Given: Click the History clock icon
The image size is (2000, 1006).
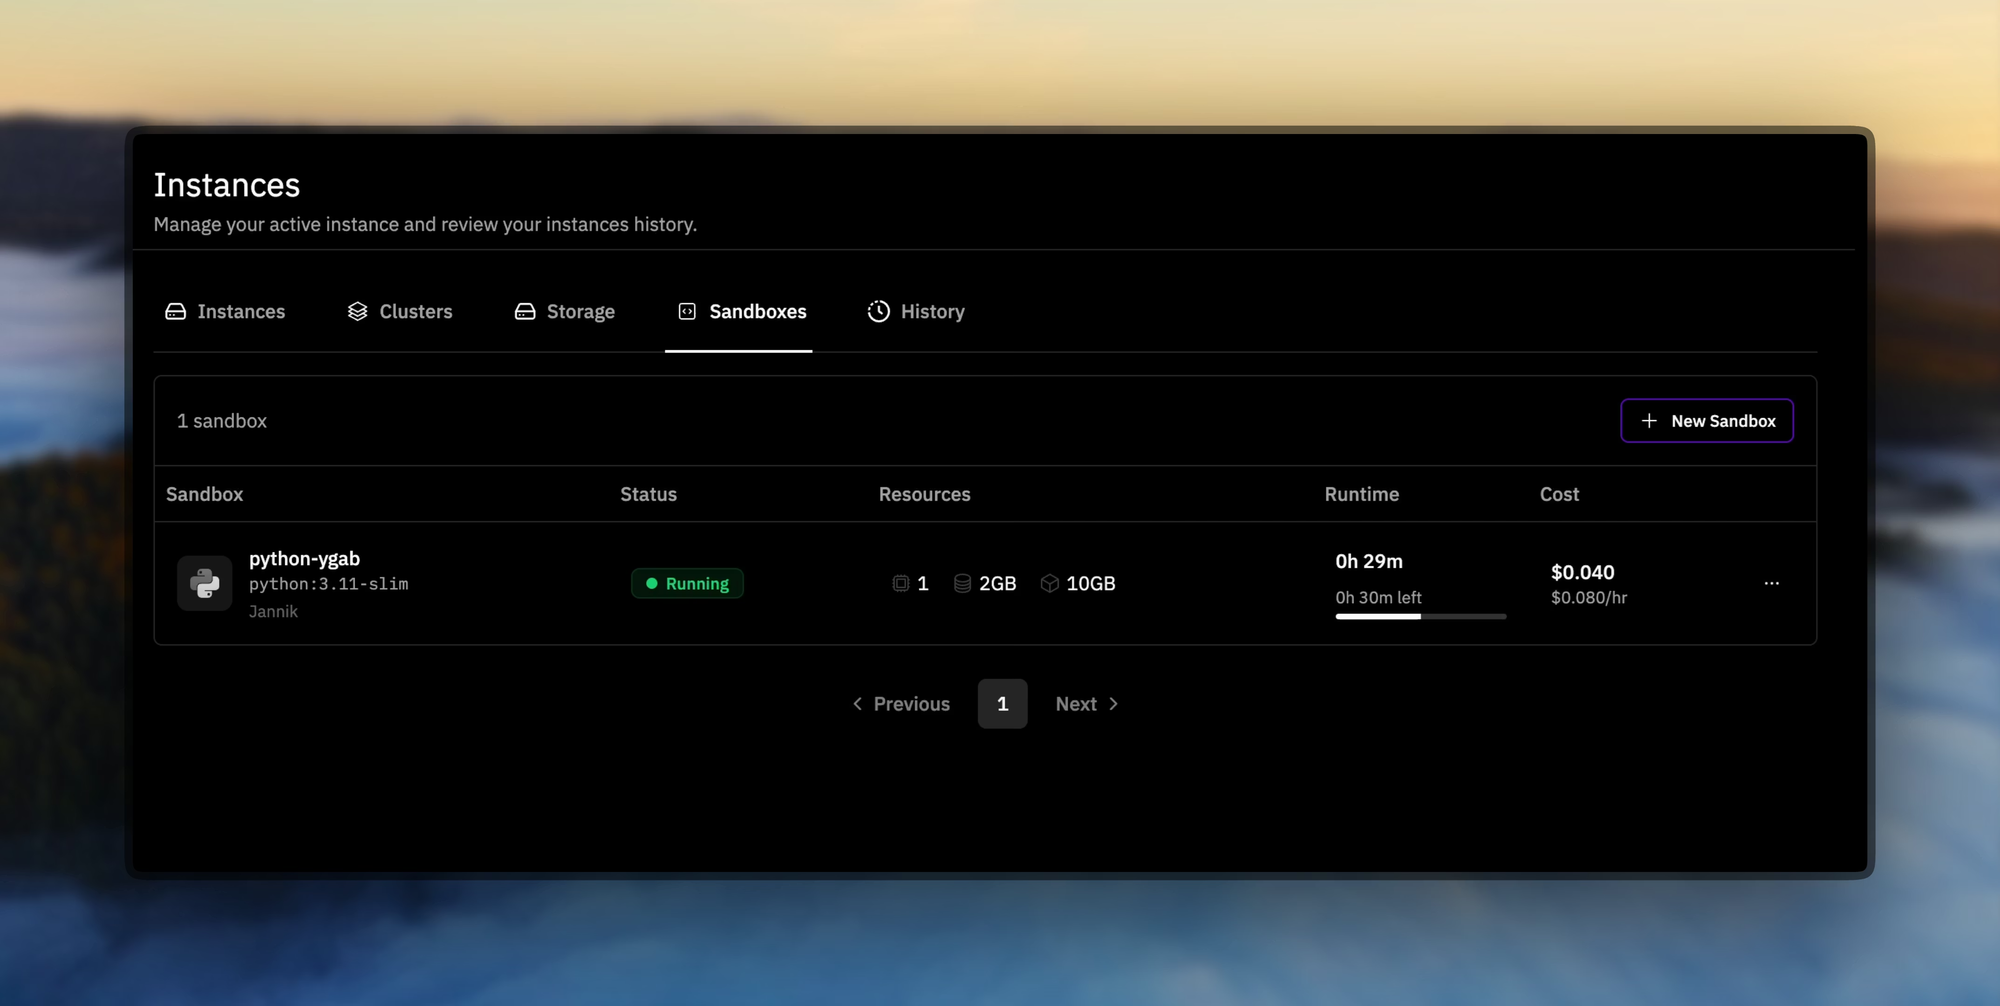Looking at the screenshot, I should click(x=878, y=312).
